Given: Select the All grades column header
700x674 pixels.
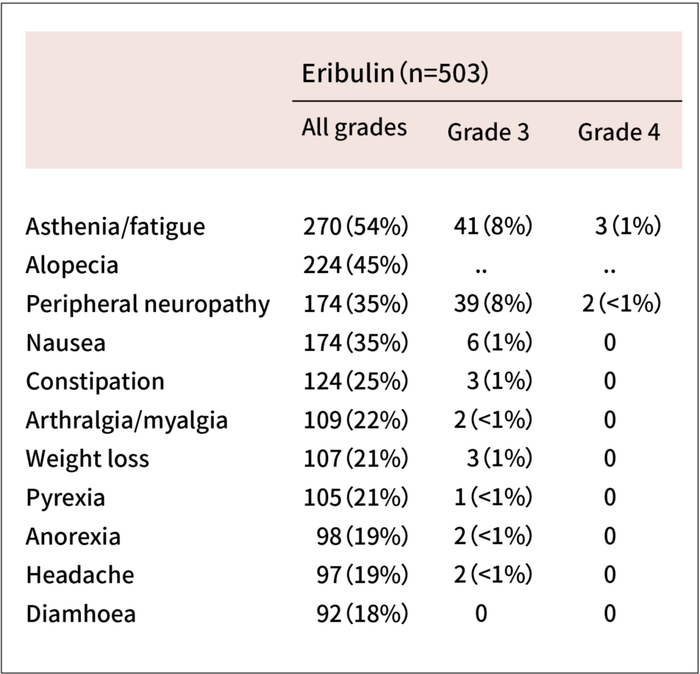Looking at the screenshot, I should click(354, 128).
